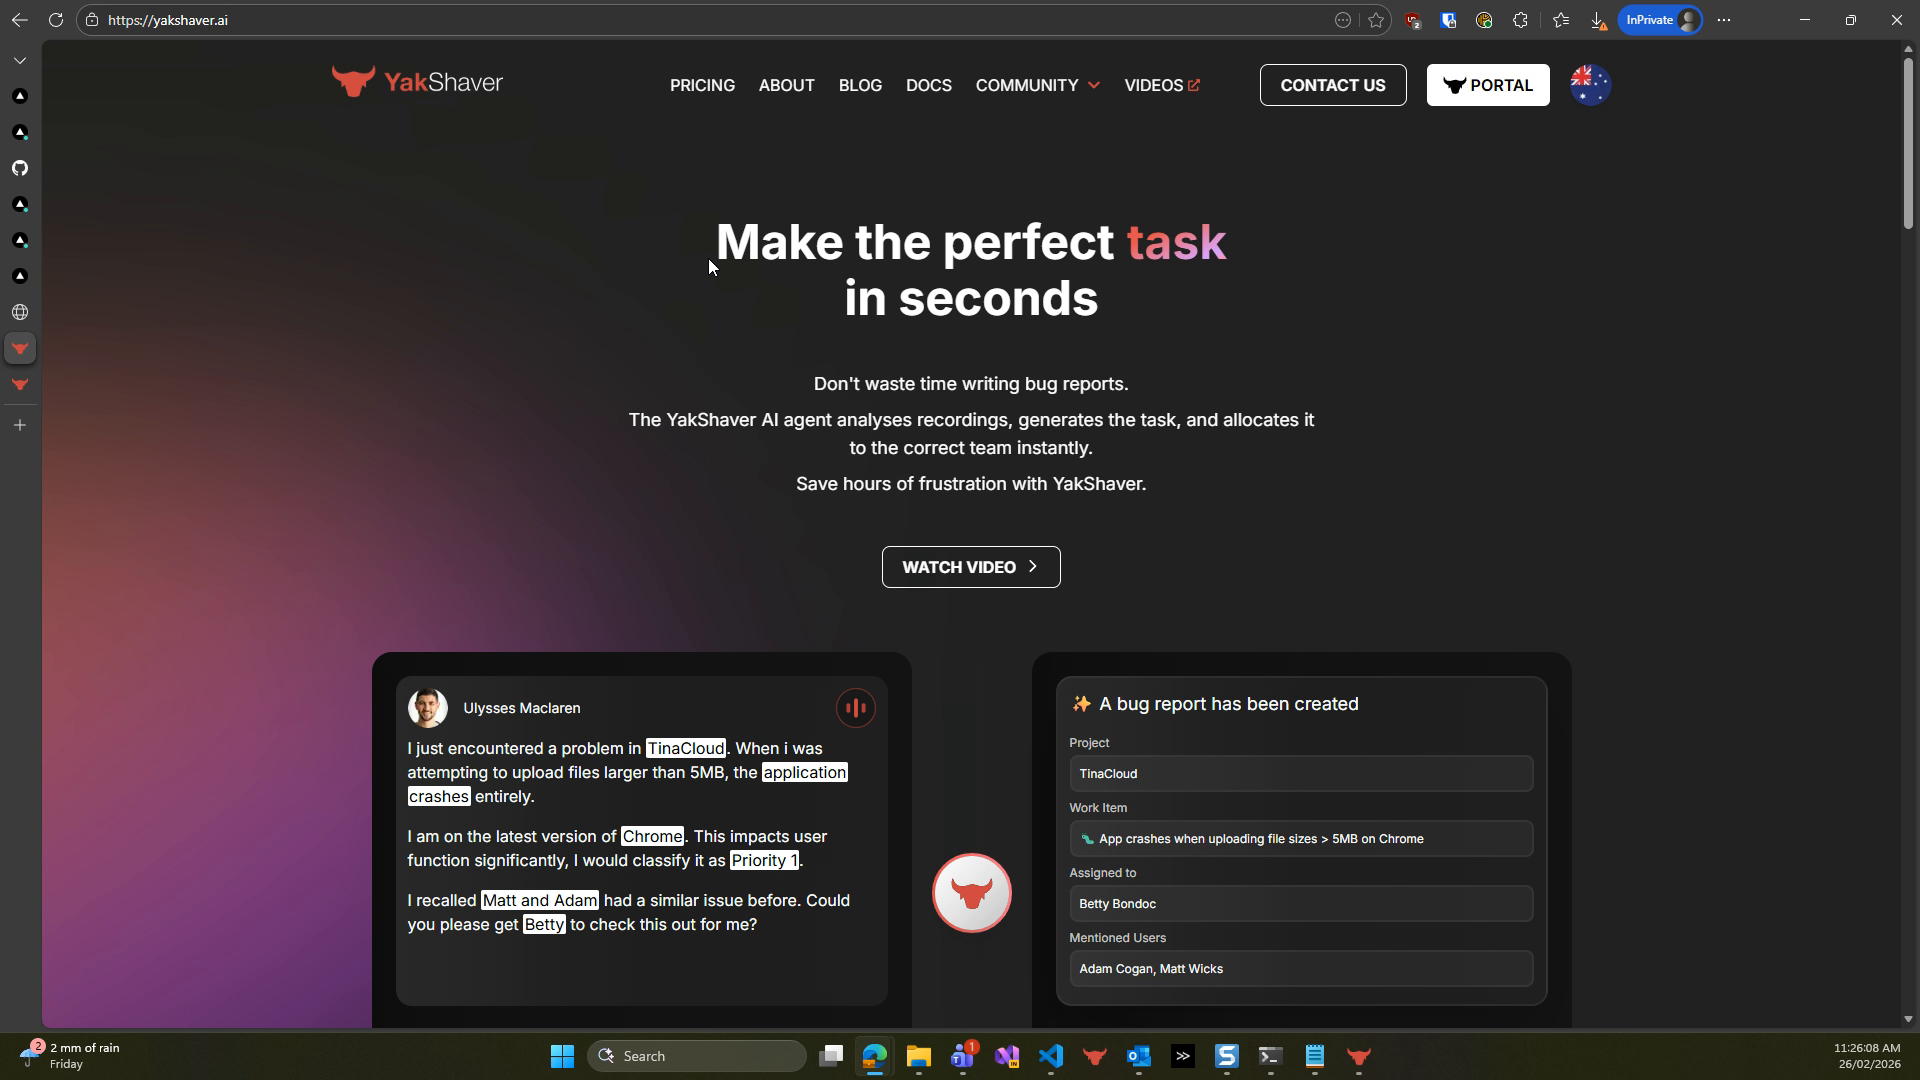The height and width of the screenshot is (1080, 1920).
Task: Refresh the yakshaver.ai page
Action: pyautogui.click(x=56, y=20)
